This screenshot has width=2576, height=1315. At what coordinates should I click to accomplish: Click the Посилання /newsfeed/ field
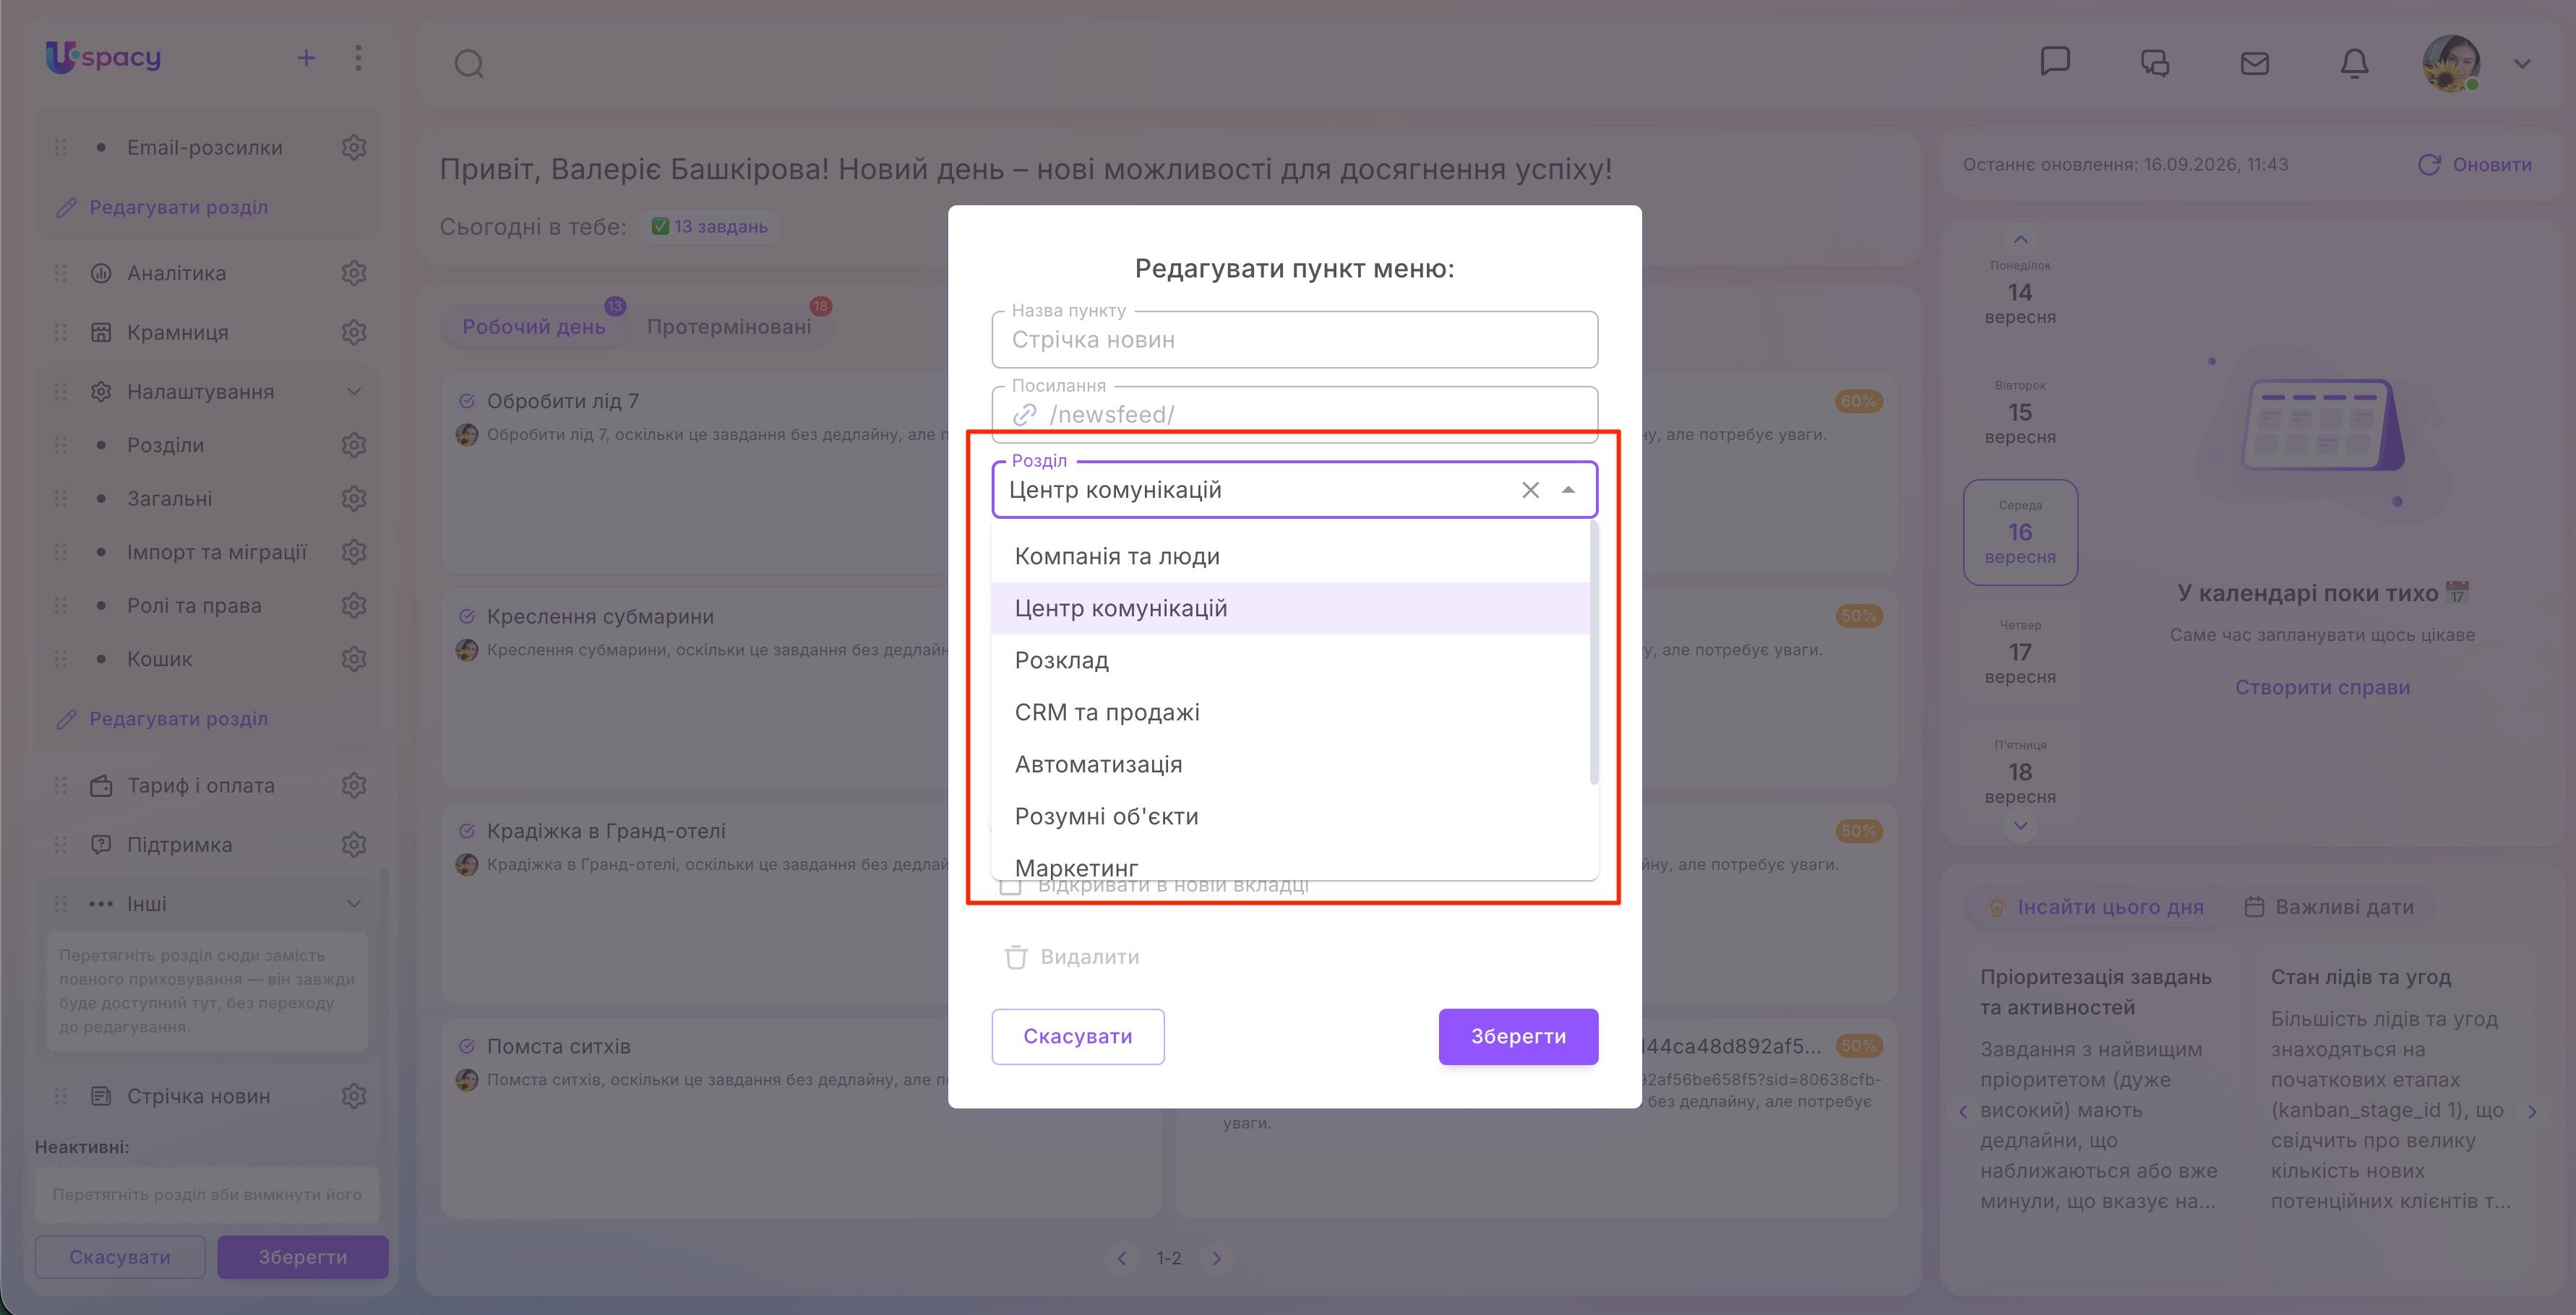tap(1294, 414)
